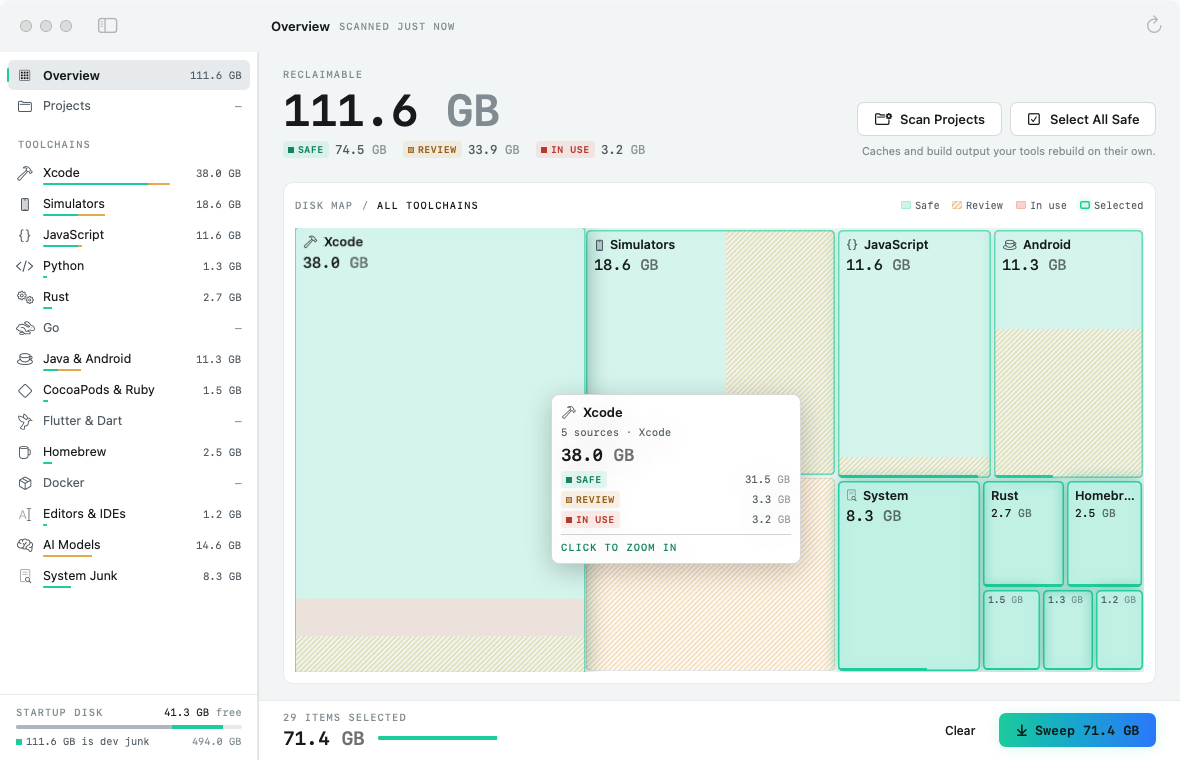This screenshot has width=1180, height=760.
Task: Click CLICK TO ZOOM IN in tooltip
Action: pyautogui.click(x=619, y=548)
